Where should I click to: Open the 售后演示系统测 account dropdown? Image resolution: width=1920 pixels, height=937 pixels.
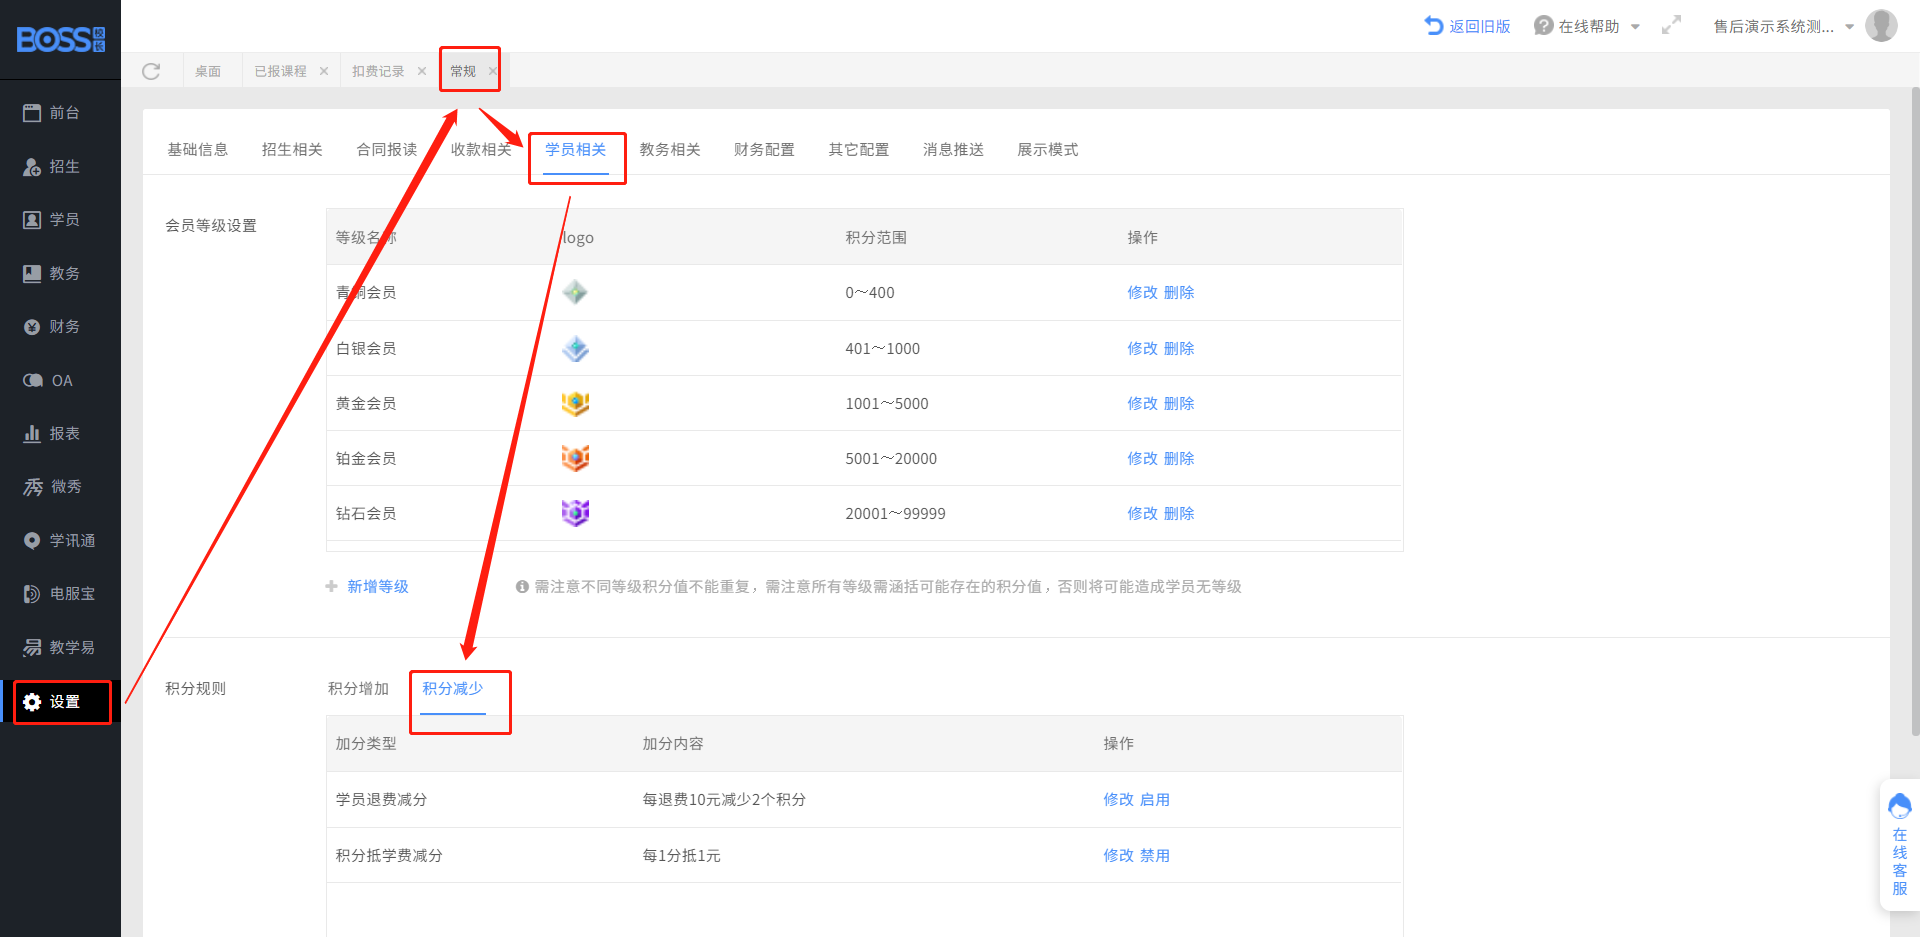(1783, 26)
